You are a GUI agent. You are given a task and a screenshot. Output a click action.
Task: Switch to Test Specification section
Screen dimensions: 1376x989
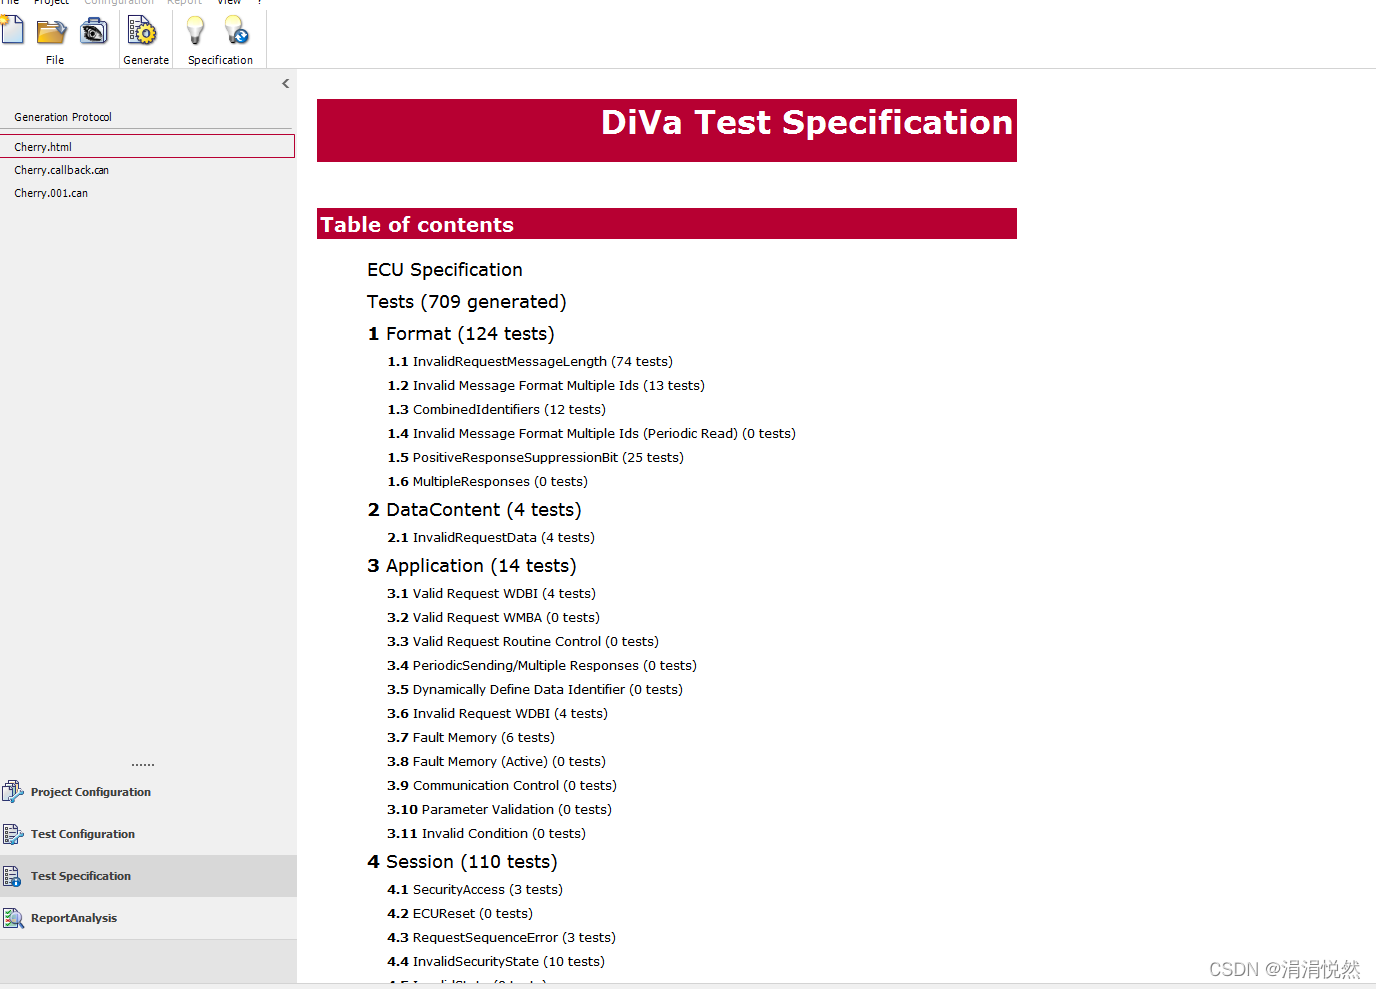148,876
